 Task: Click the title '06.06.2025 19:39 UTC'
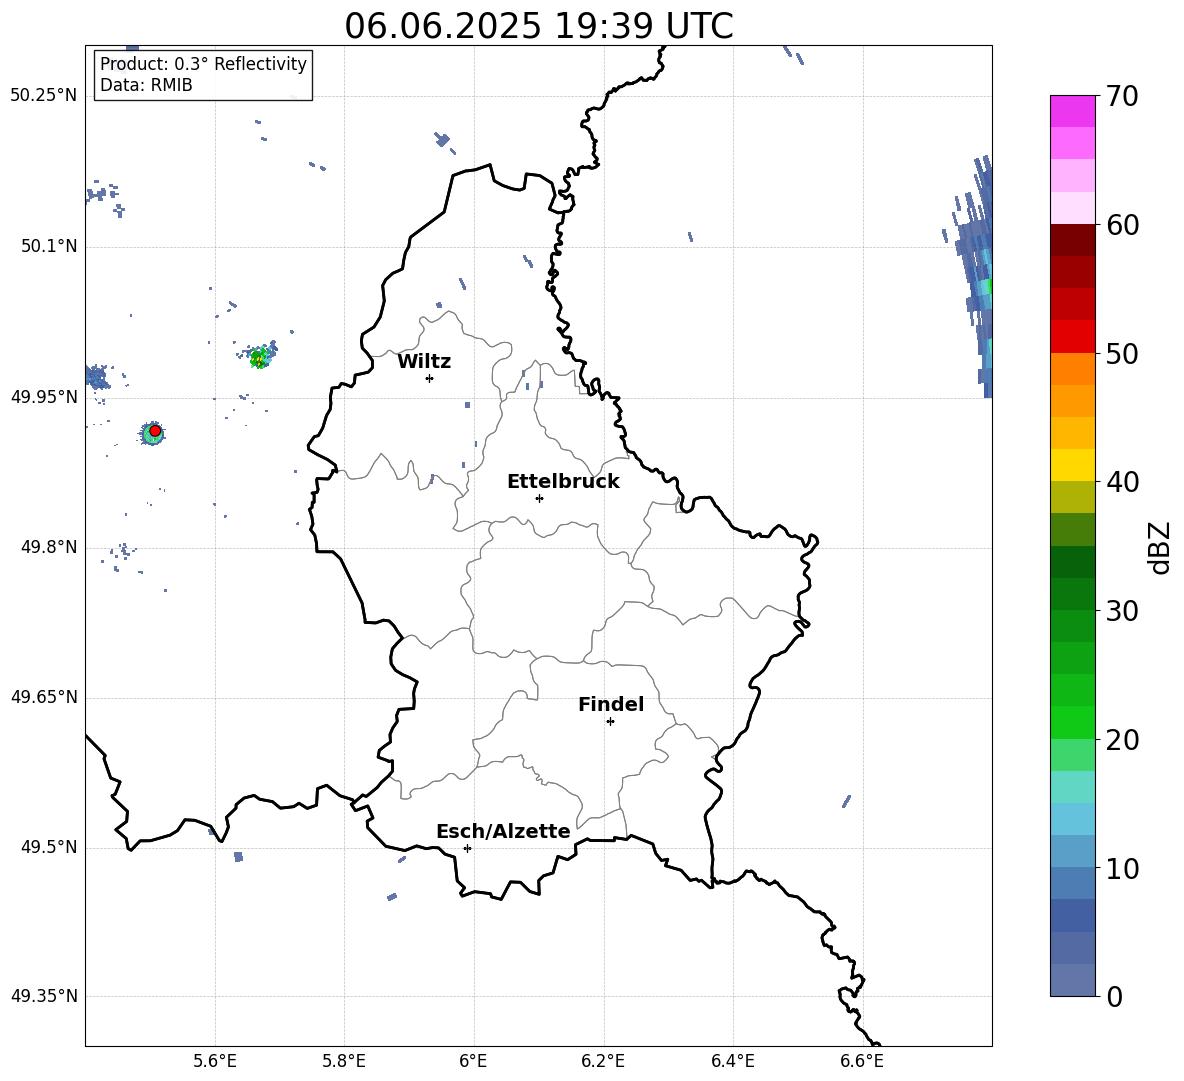(x=538, y=26)
